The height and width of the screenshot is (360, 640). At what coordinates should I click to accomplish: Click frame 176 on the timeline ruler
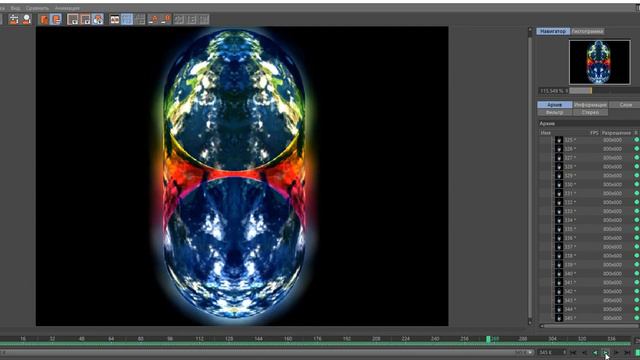(x=317, y=339)
